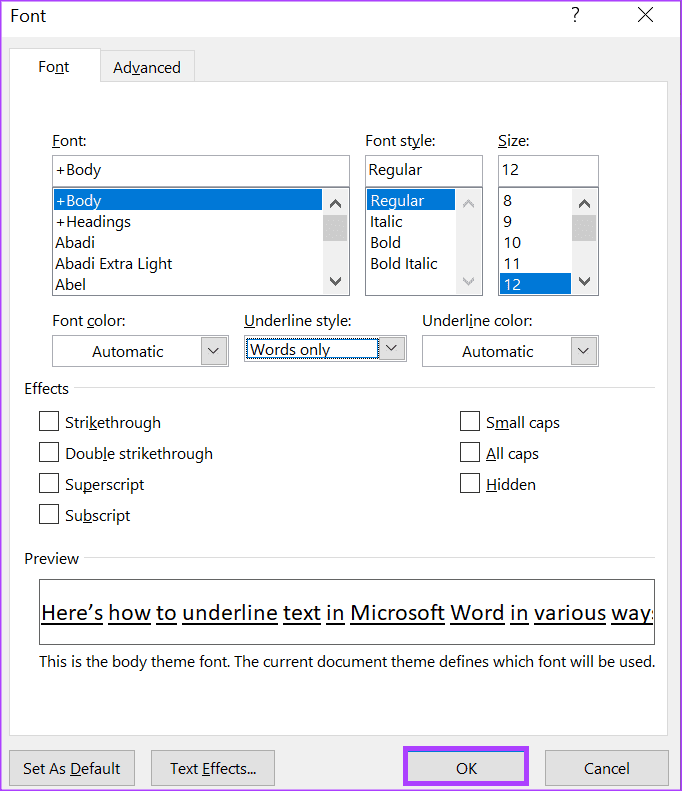The height and width of the screenshot is (791, 682).
Task: Select size 9 in the list
Action: [535, 221]
